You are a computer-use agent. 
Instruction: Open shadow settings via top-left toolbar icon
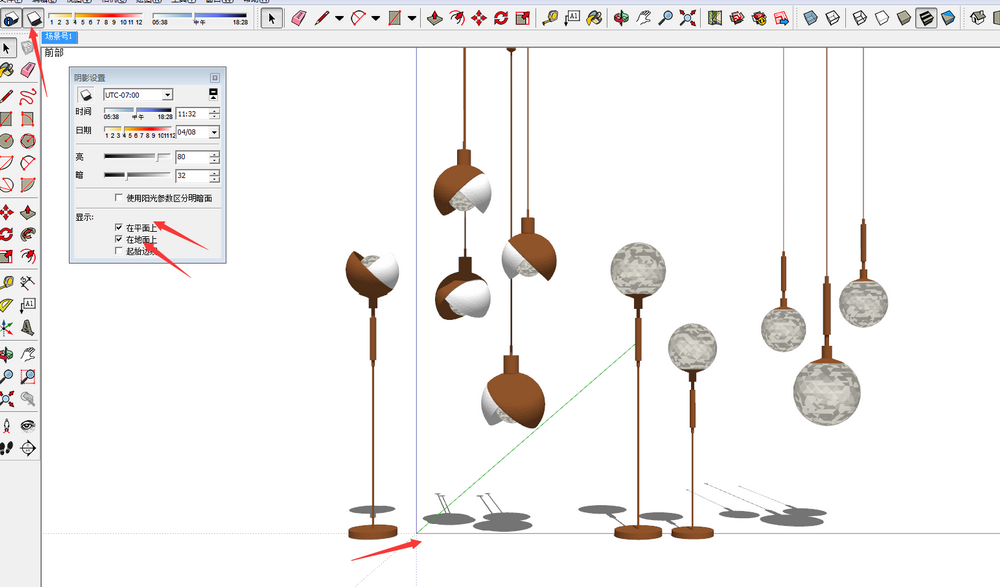pos(10,19)
